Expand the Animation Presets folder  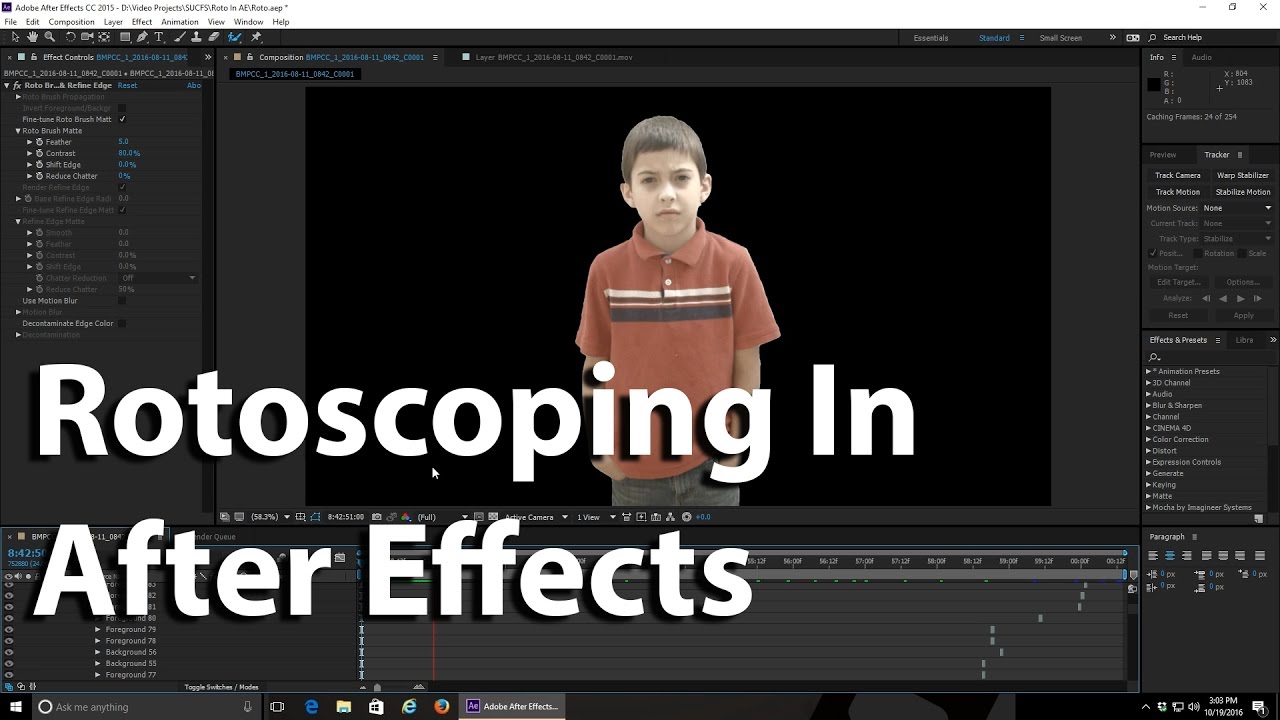coord(1148,371)
